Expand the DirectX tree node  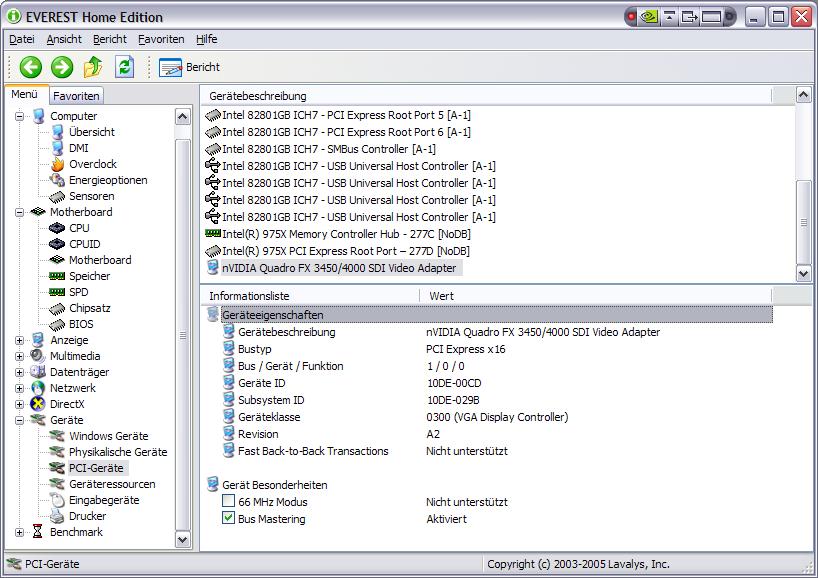(19, 404)
